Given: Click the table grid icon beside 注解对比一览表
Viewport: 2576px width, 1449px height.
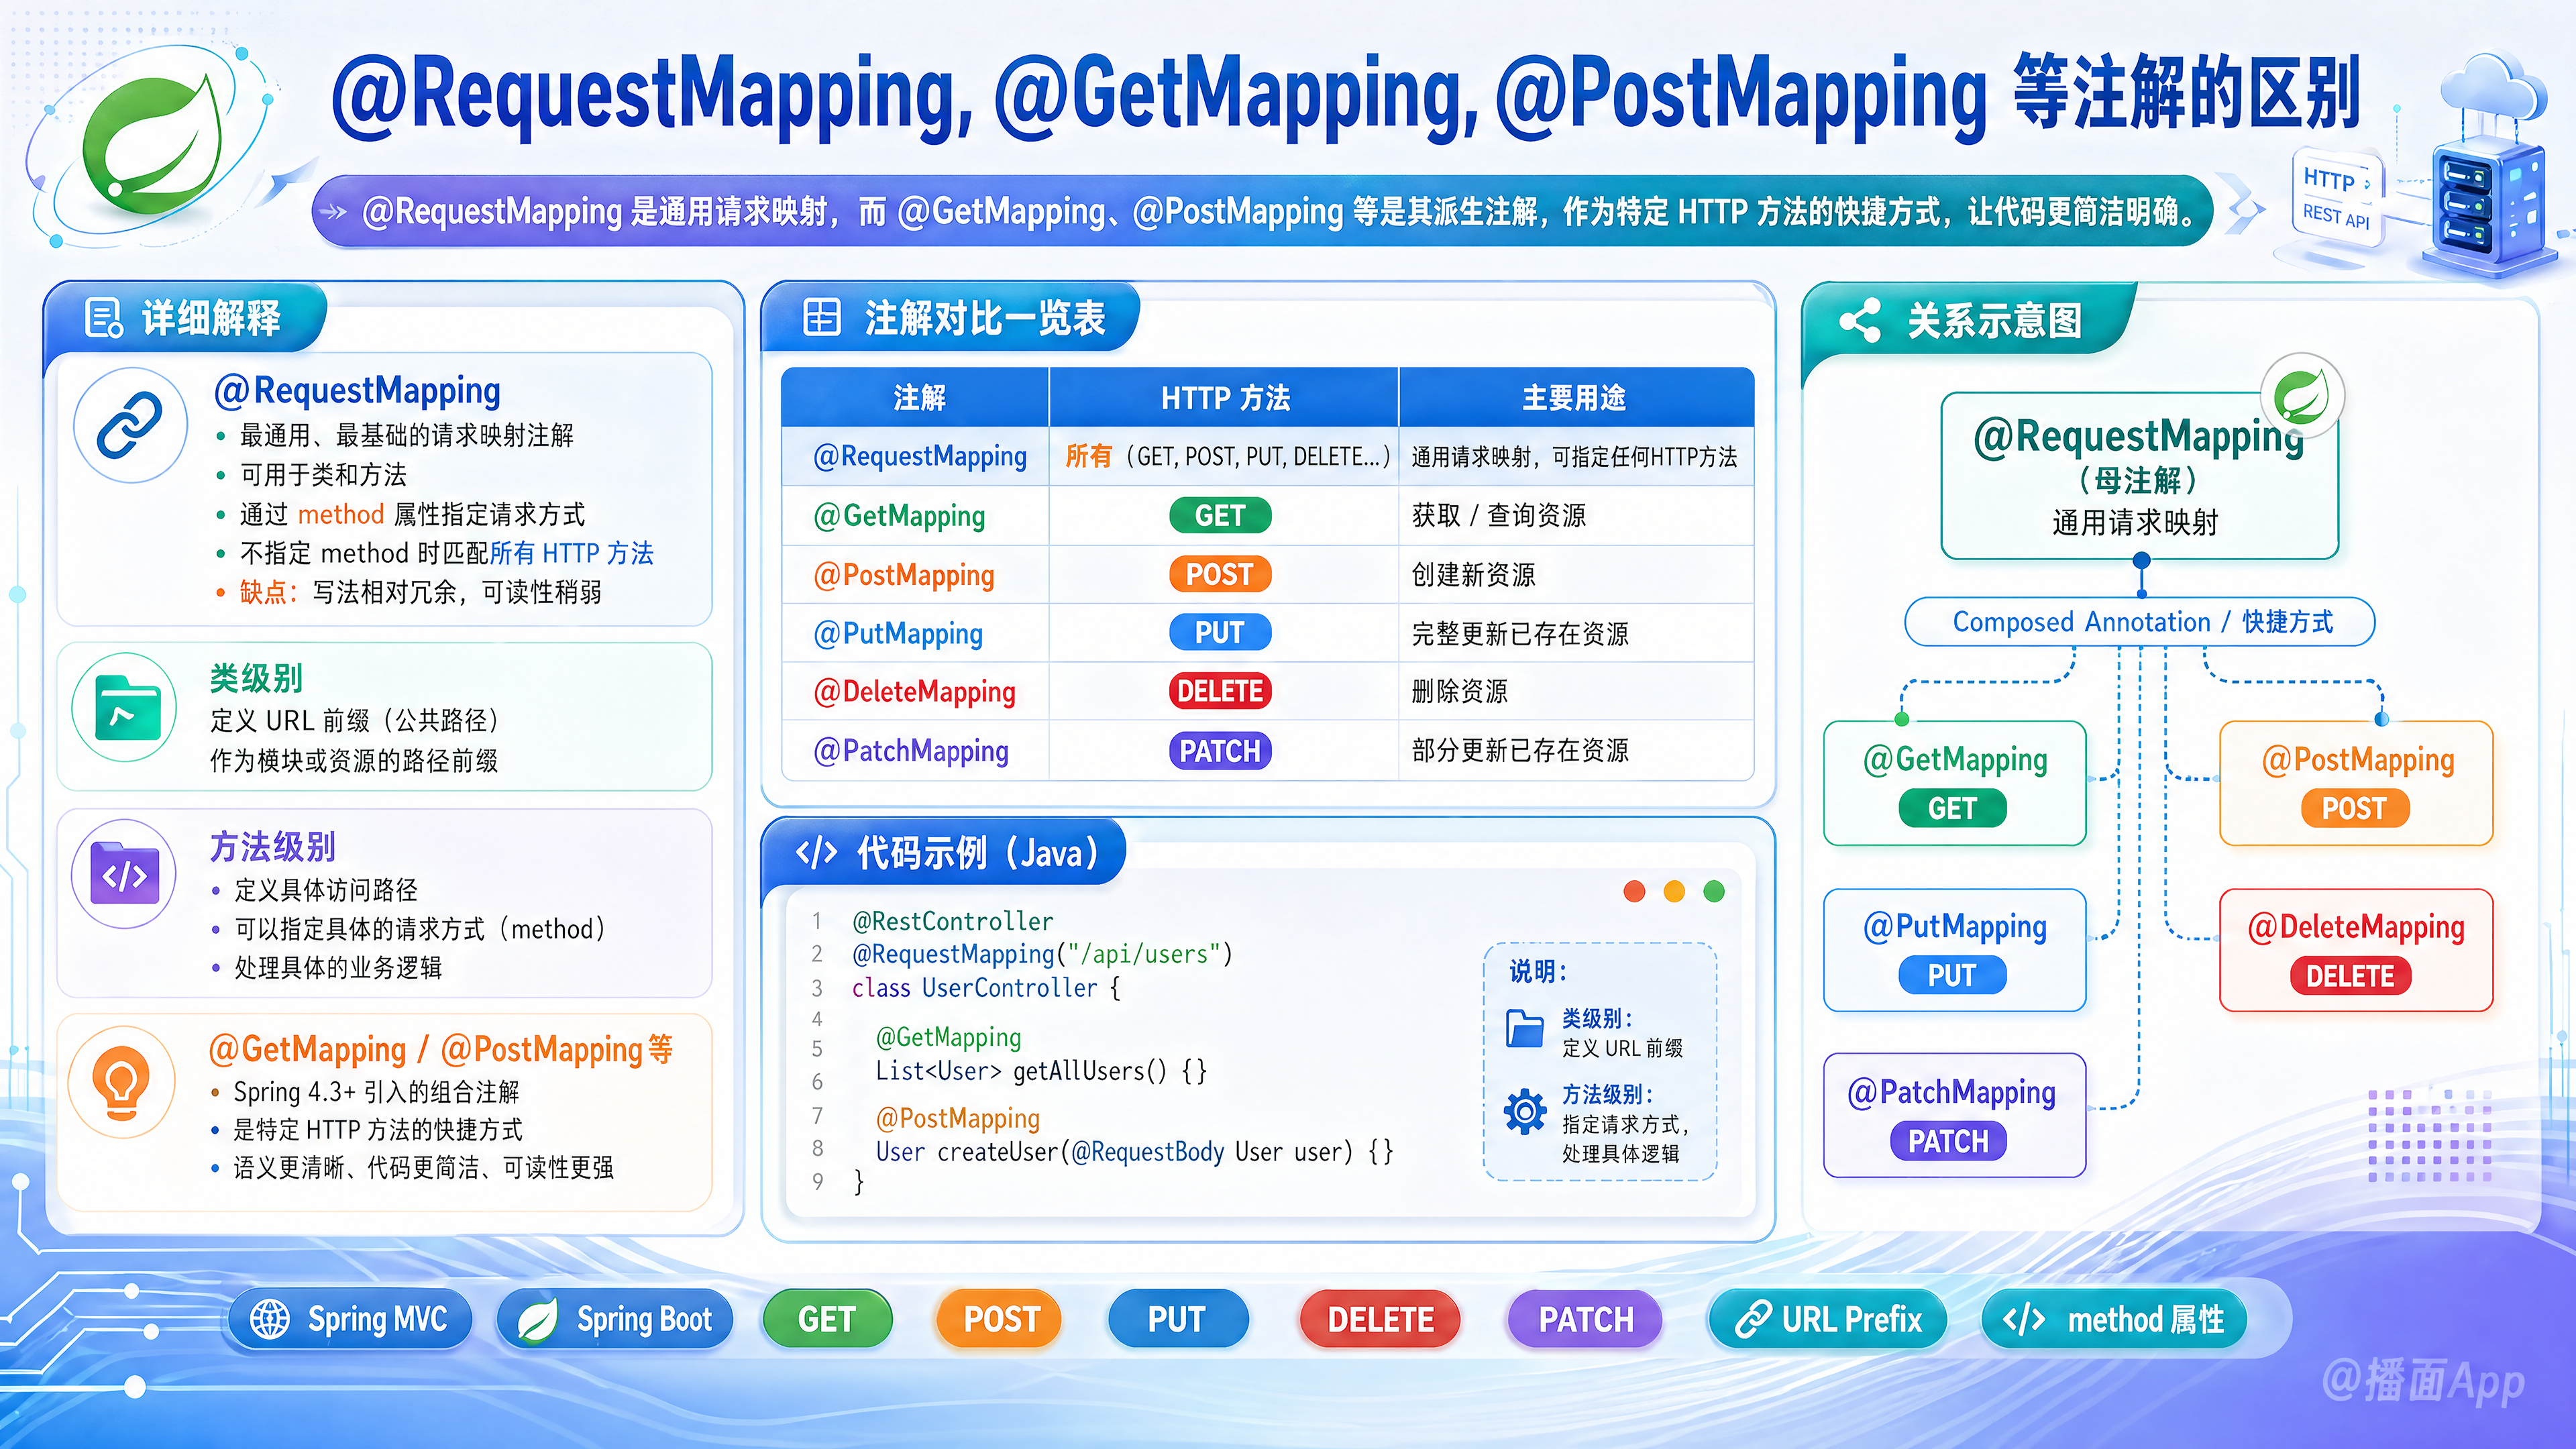Looking at the screenshot, I should pos(822,318).
